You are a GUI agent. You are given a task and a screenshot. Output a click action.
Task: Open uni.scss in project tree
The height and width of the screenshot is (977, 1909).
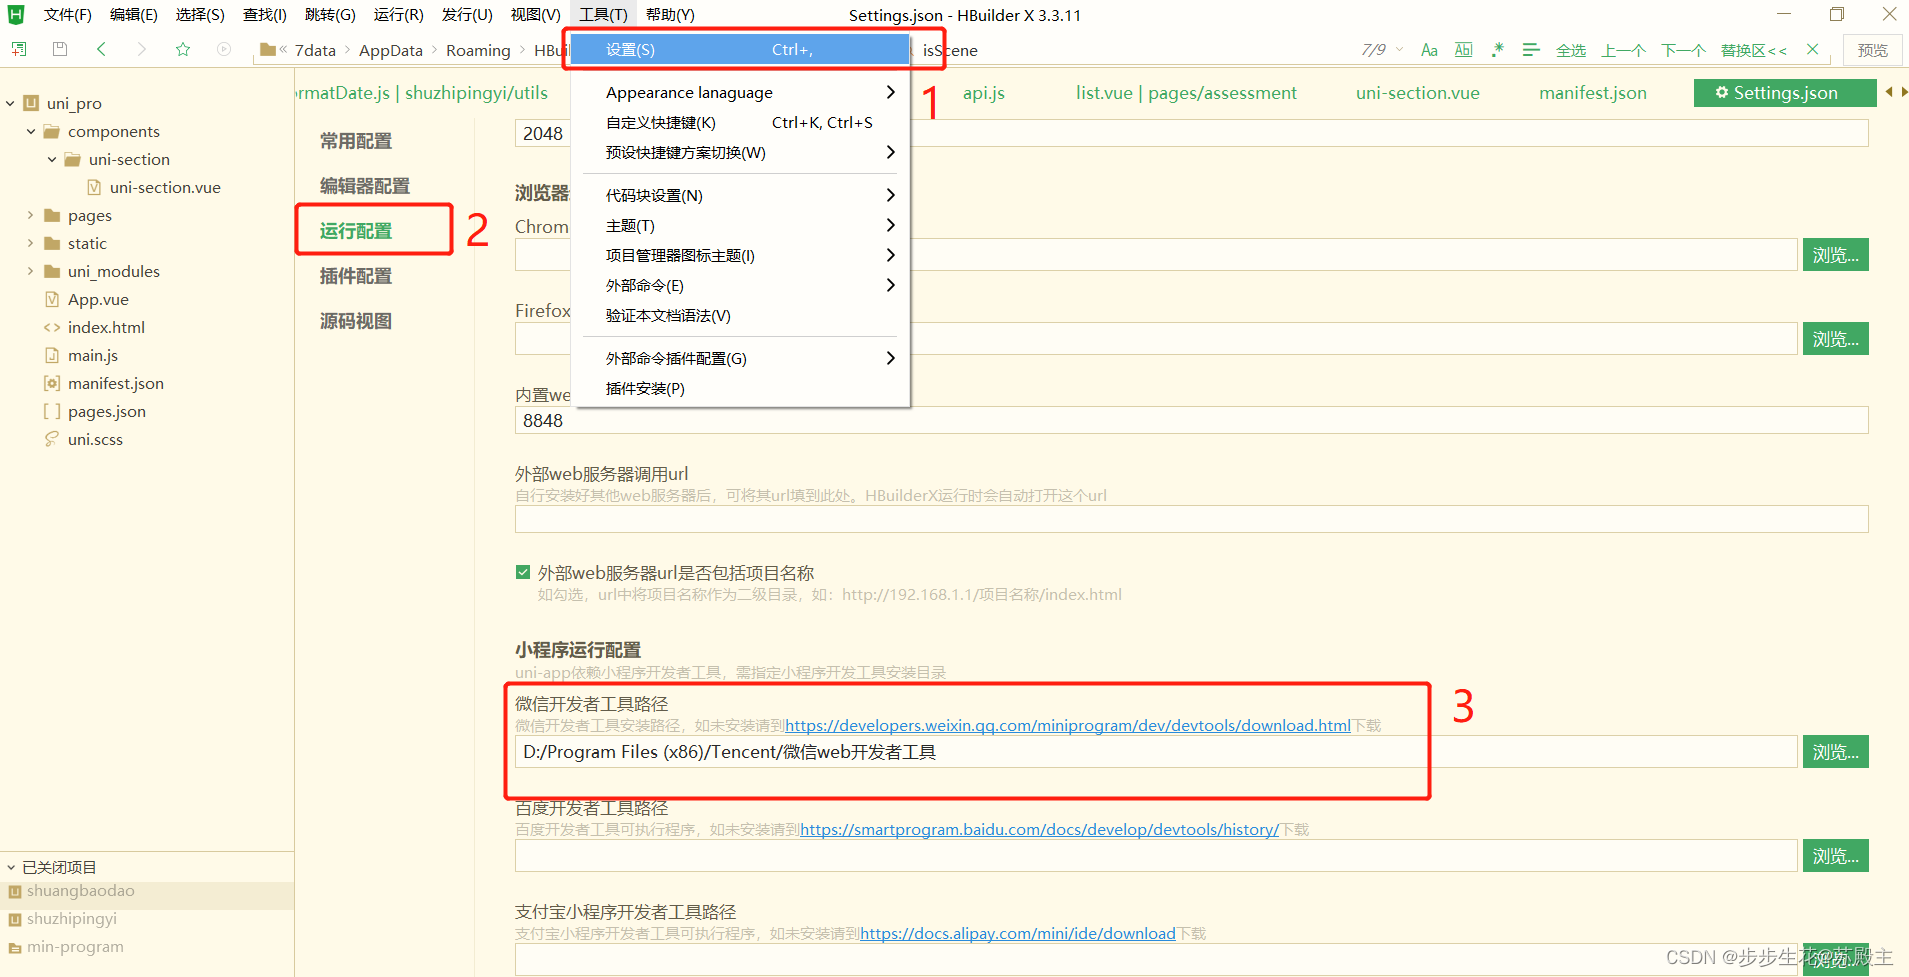pos(95,439)
